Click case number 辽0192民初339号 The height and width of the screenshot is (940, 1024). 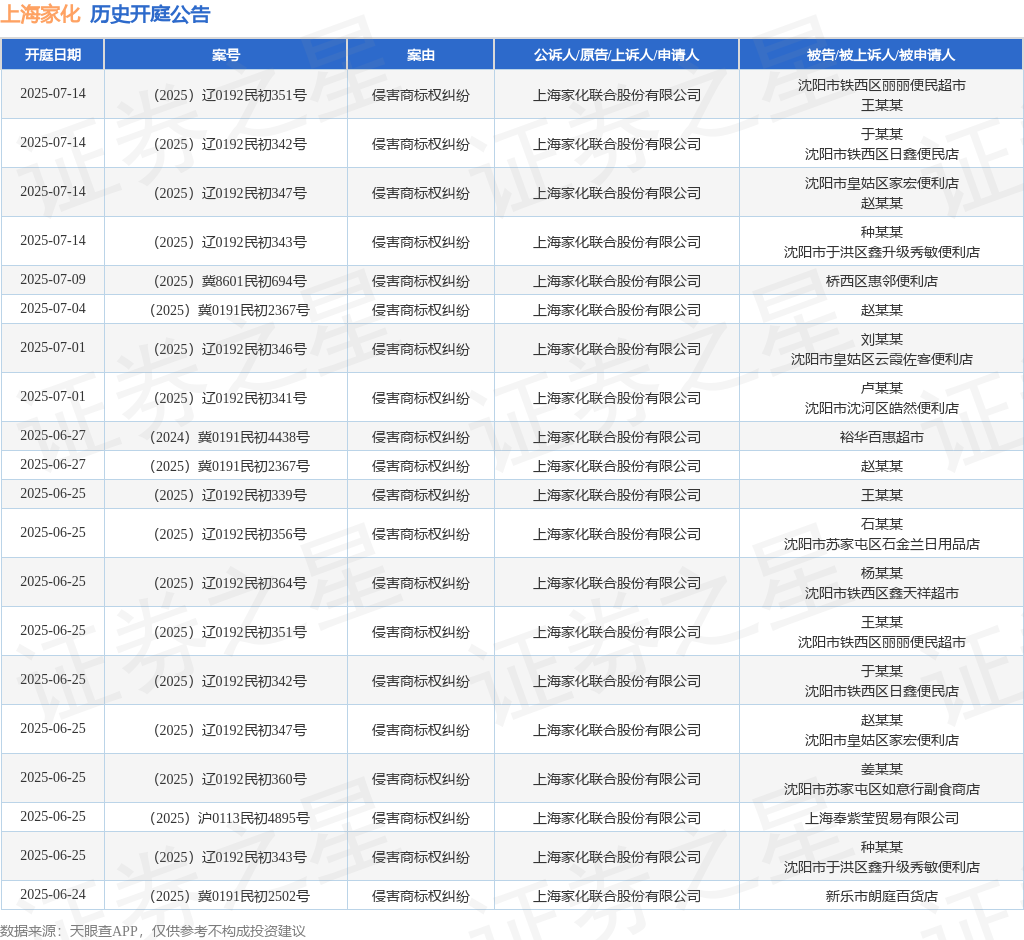tap(230, 495)
